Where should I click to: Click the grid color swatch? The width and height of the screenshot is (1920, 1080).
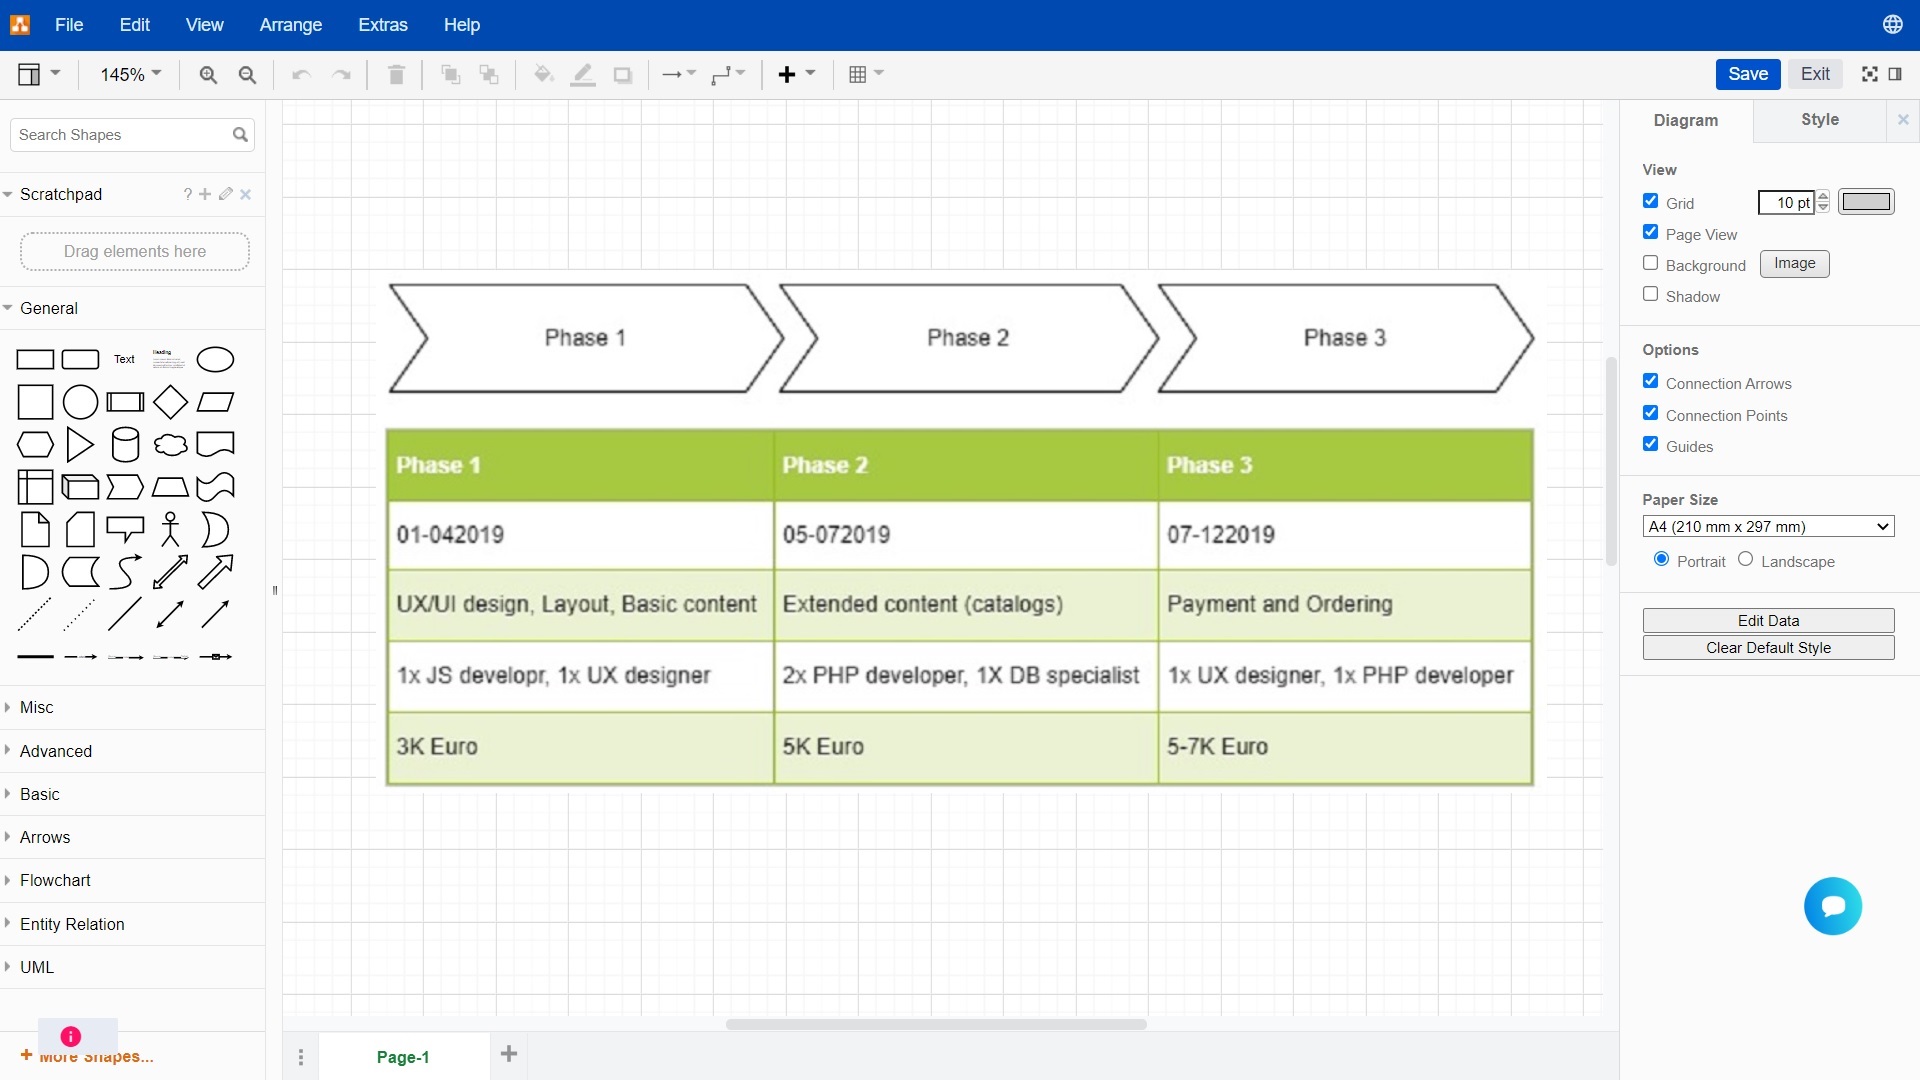[1865, 202]
